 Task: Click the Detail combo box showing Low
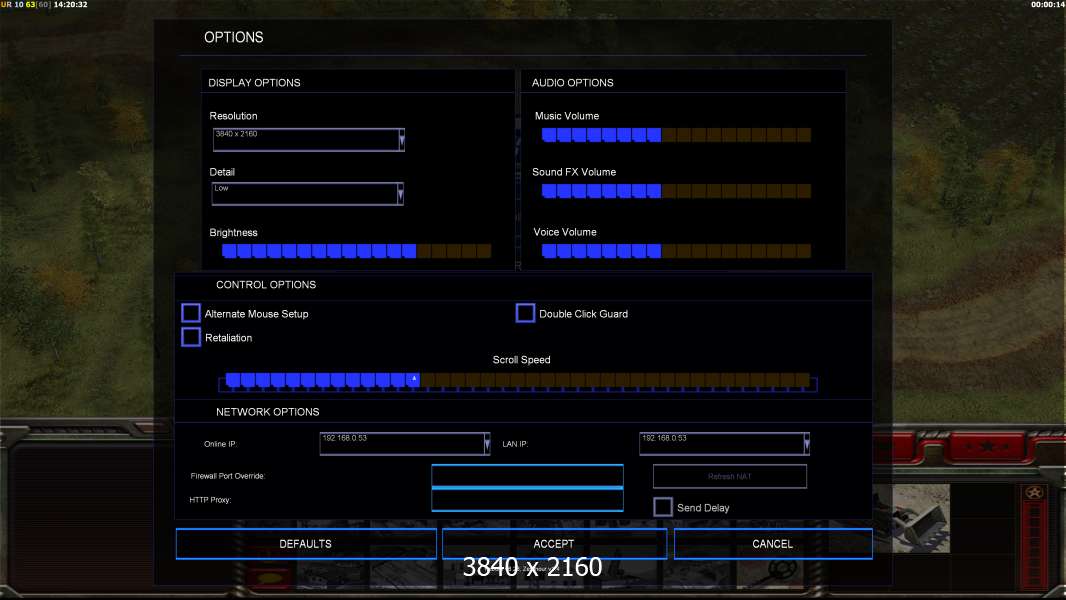click(307, 194)
